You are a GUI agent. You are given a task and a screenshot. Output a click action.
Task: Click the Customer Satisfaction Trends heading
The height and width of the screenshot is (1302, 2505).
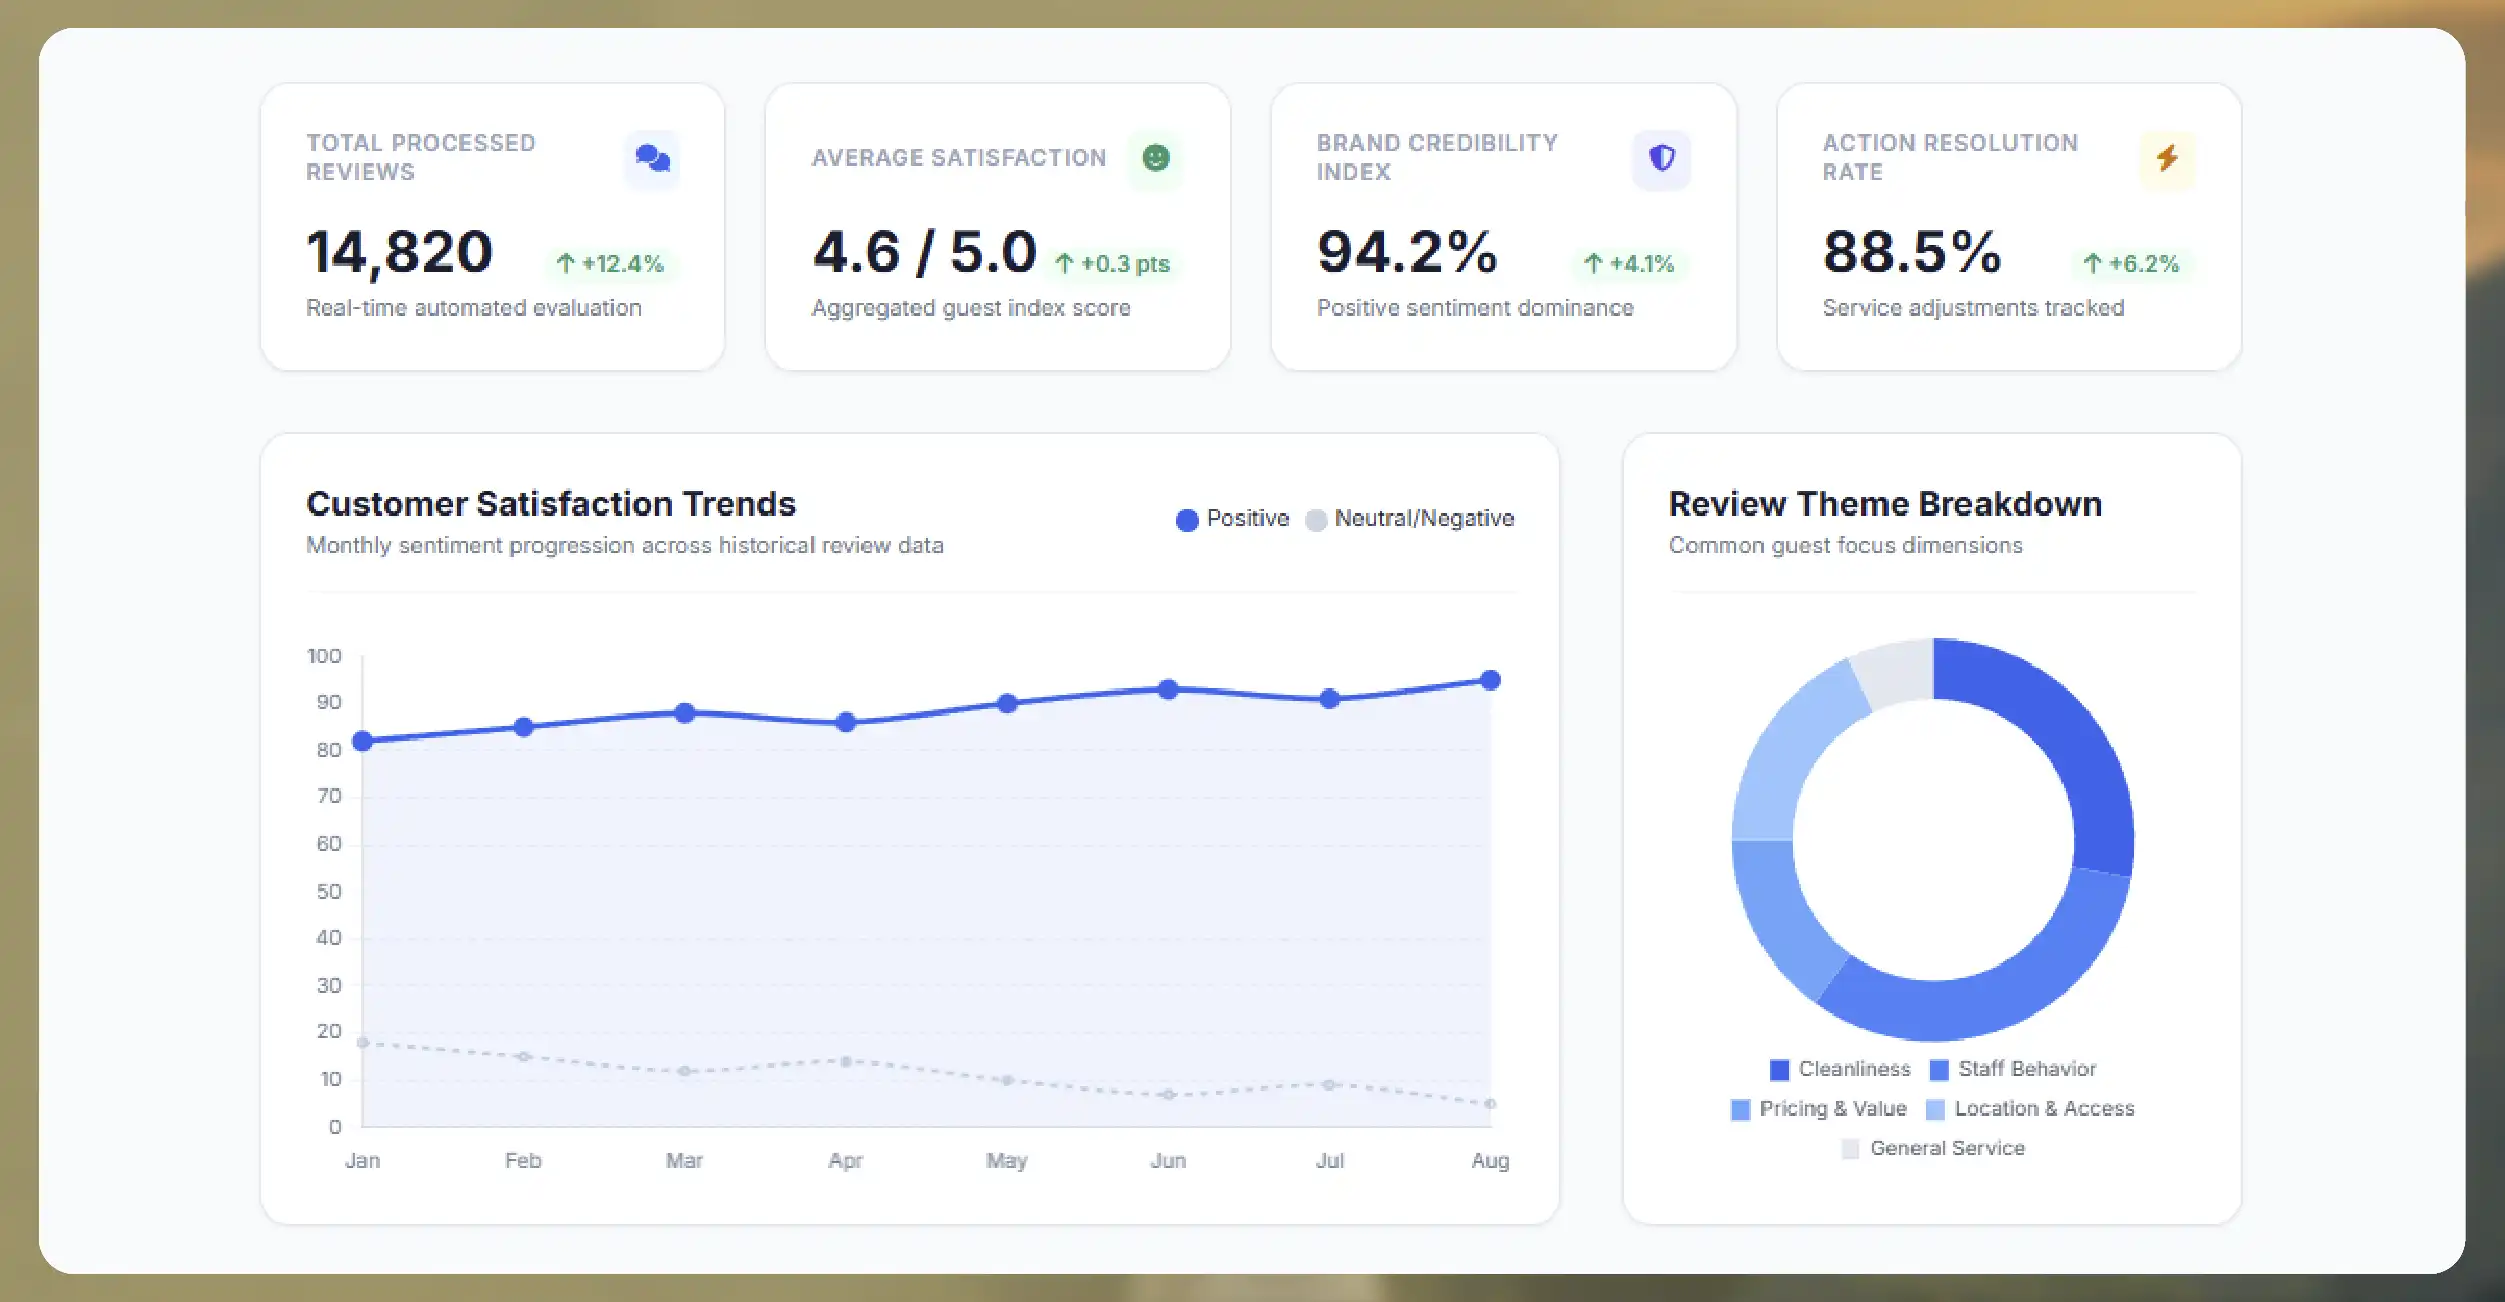click(551, 504)
